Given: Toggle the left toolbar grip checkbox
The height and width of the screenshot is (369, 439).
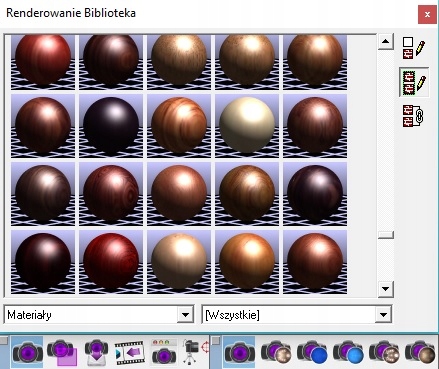Looking at the screenshot, I should [x=4, y=341].
